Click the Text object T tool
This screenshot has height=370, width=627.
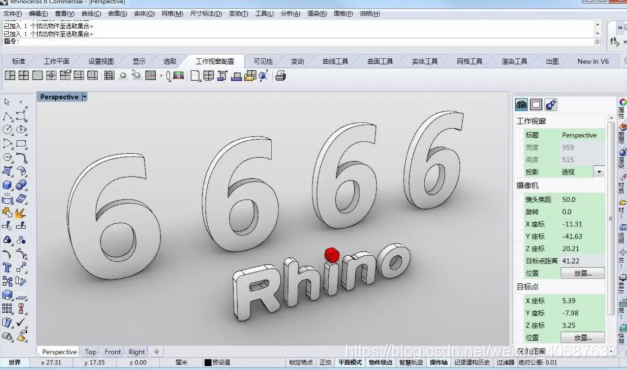pyautogui.click(x=7, y=267)
